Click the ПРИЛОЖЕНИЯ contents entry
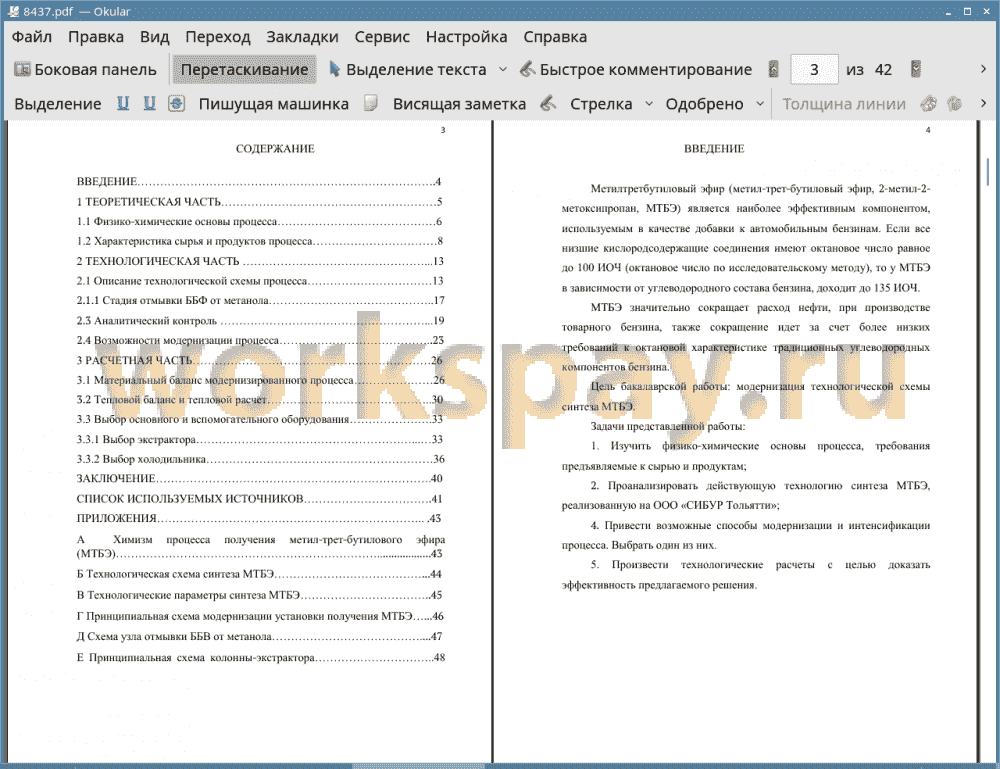Image resolution: width=1000 pixels, height=769 pixels. [x=258, y=518]
